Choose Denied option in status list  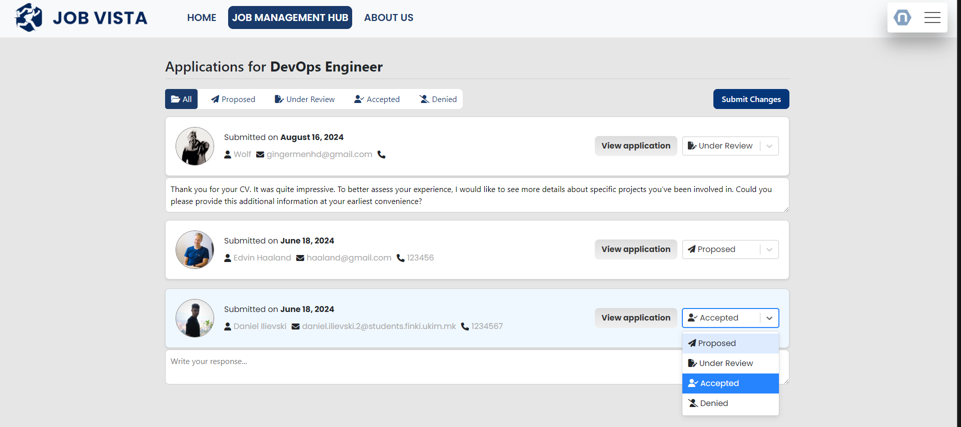click(730, 404)
